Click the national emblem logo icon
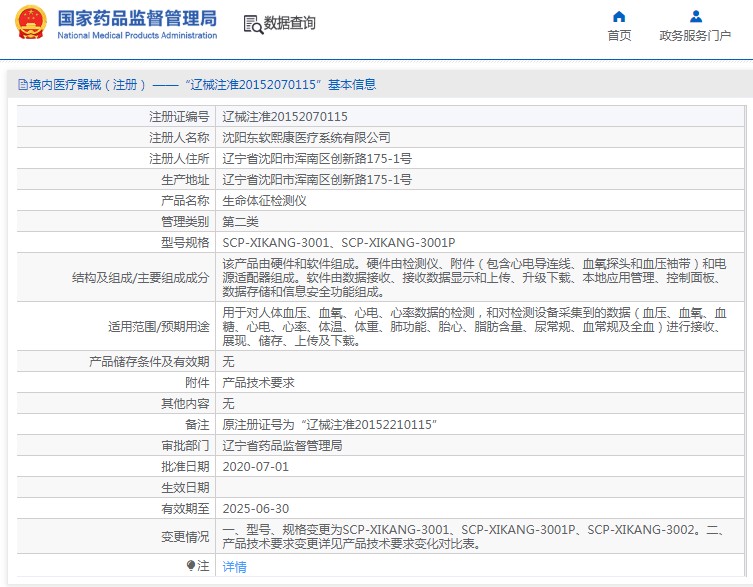The width and height of the screenshot is (753, 587). 31,23
